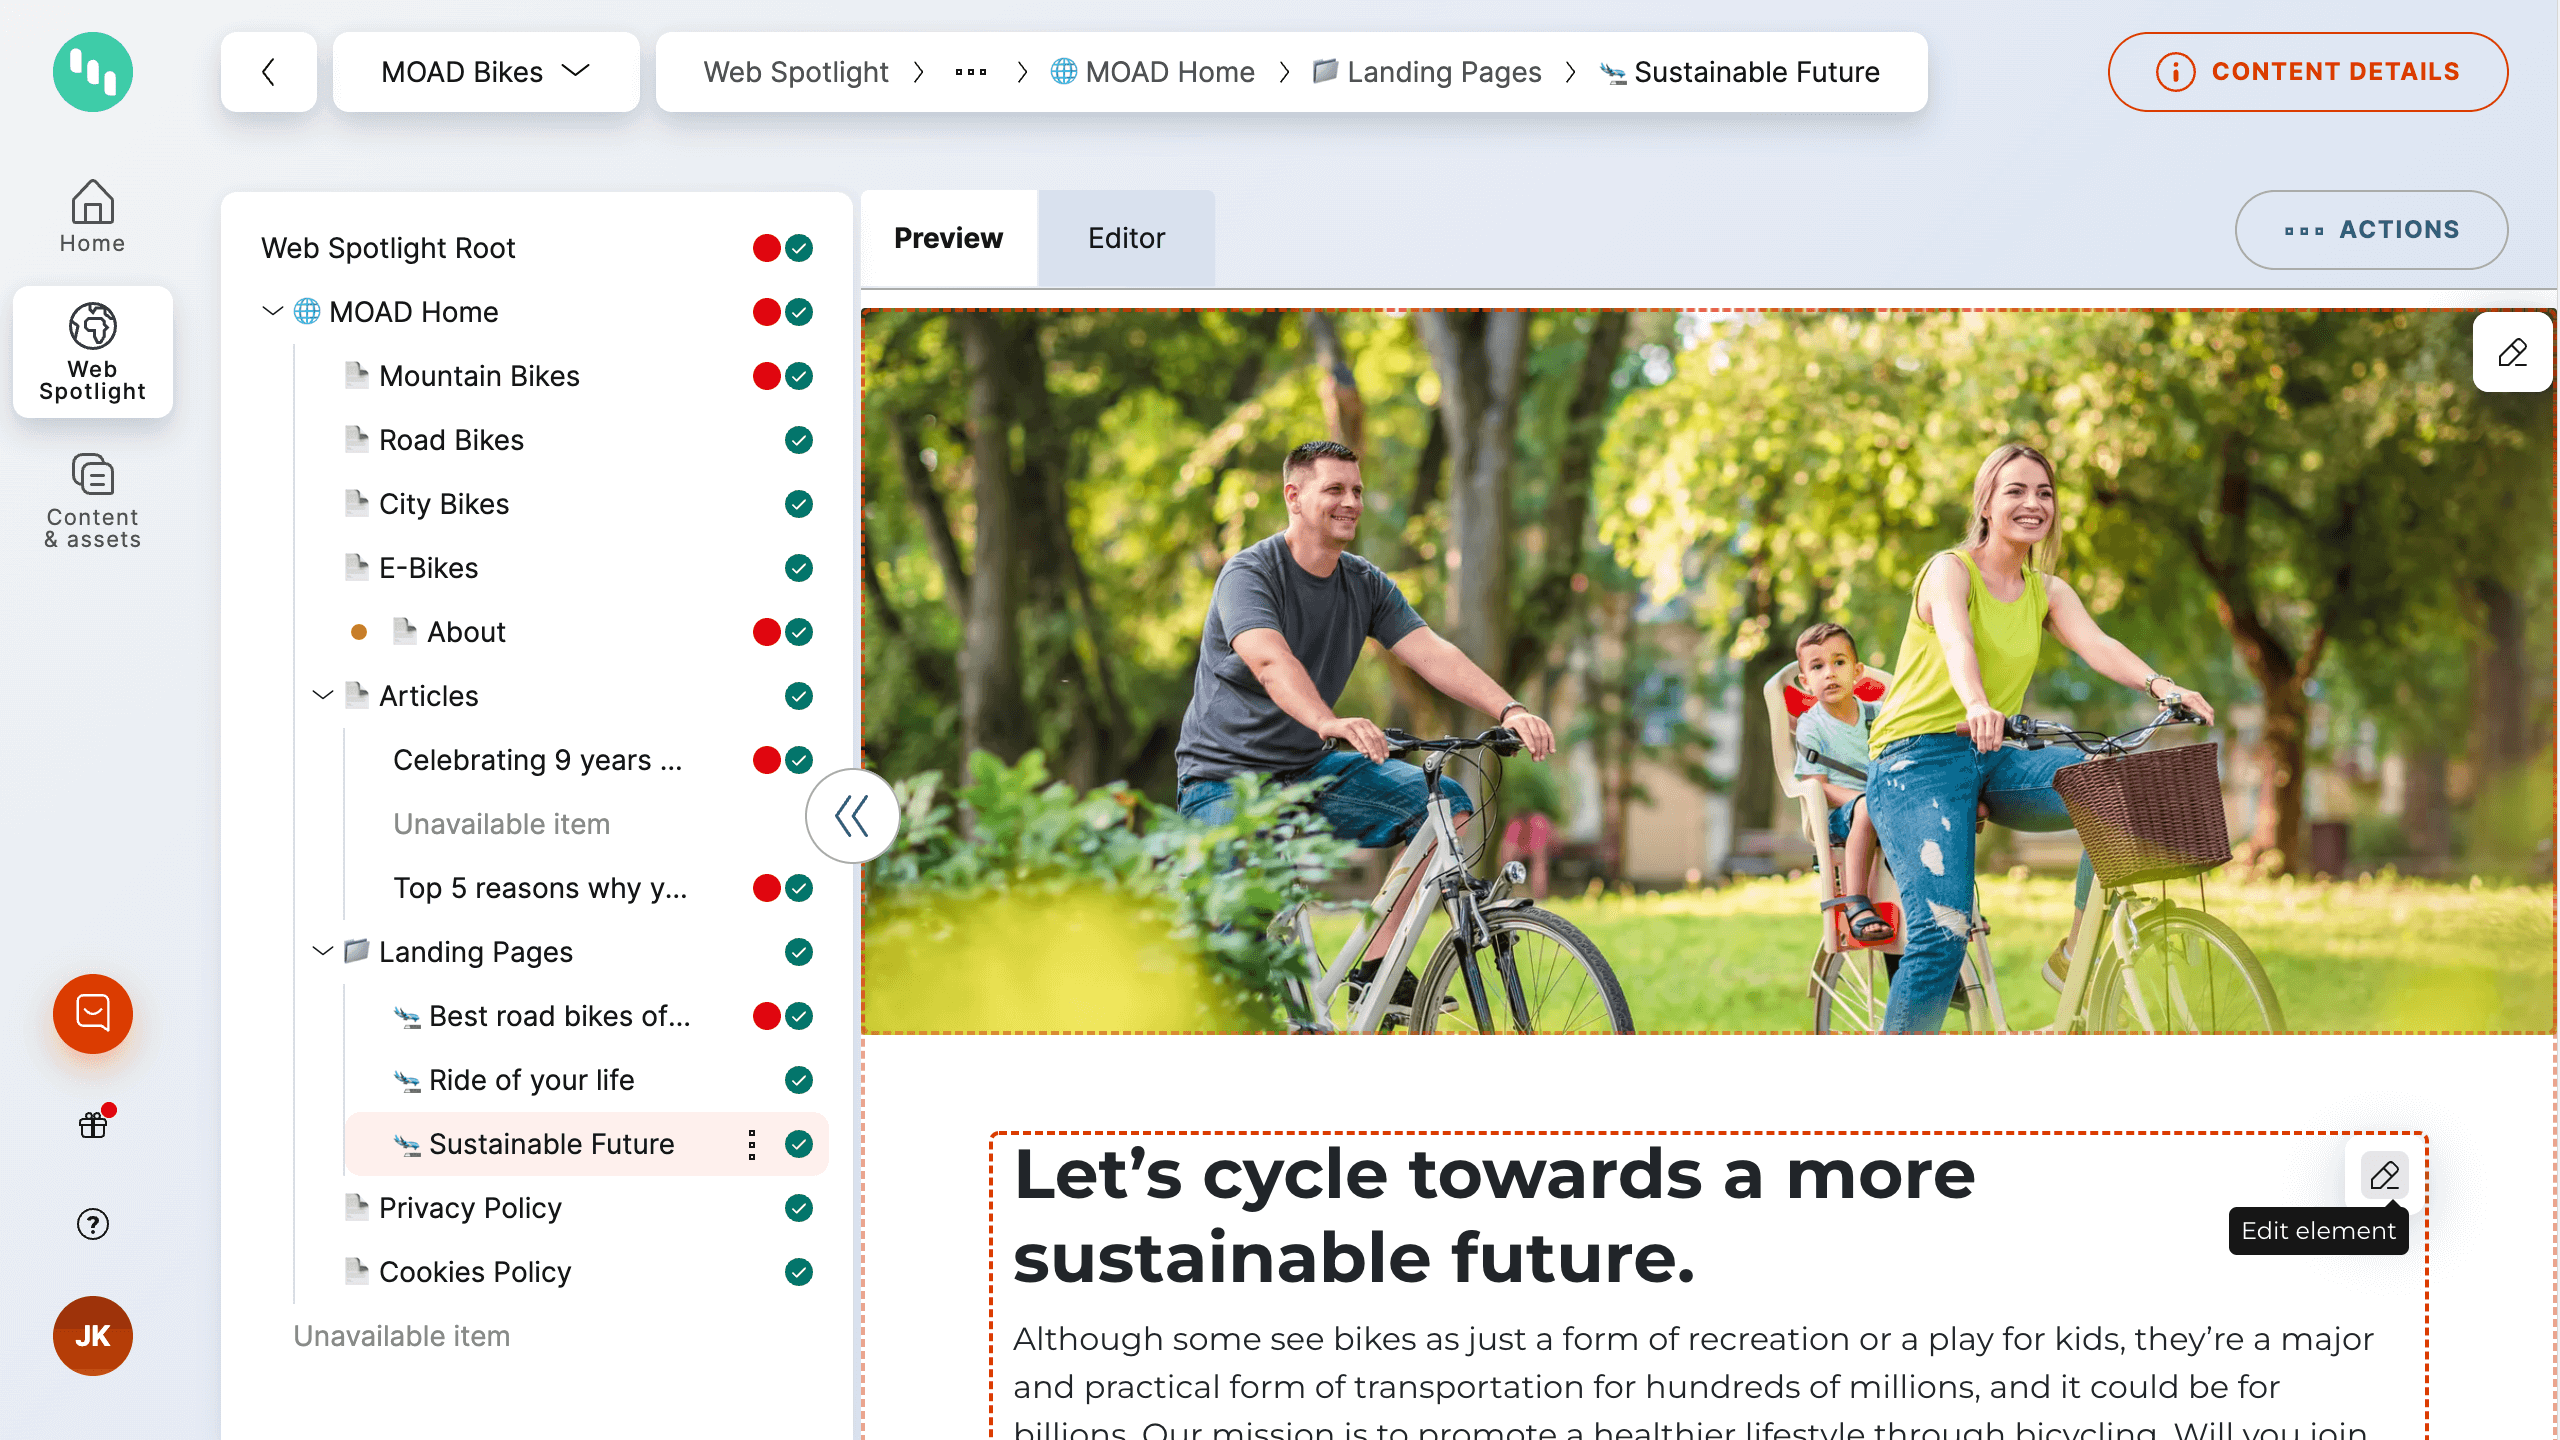Collapse tree panel with double-chevron handle

click(852, 816)
